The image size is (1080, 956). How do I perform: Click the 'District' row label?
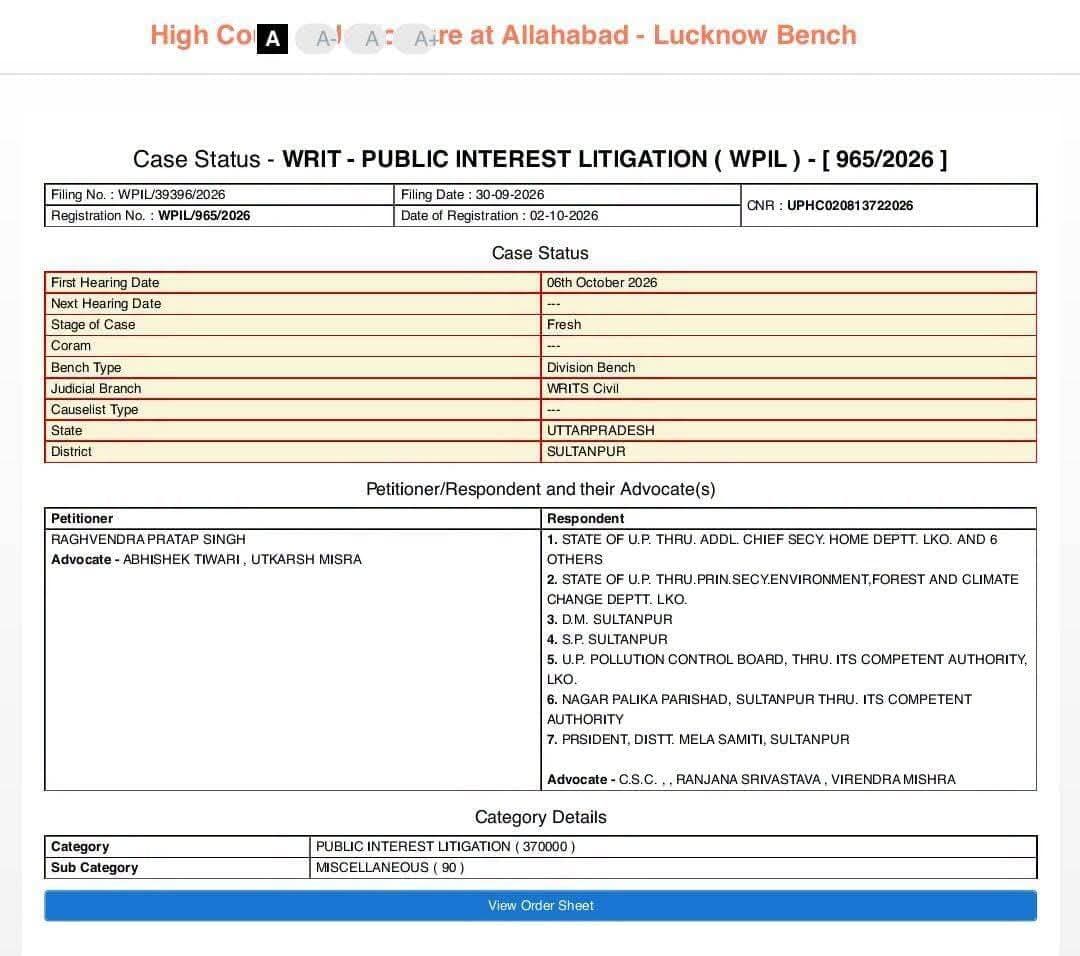(x=71, y=452)
